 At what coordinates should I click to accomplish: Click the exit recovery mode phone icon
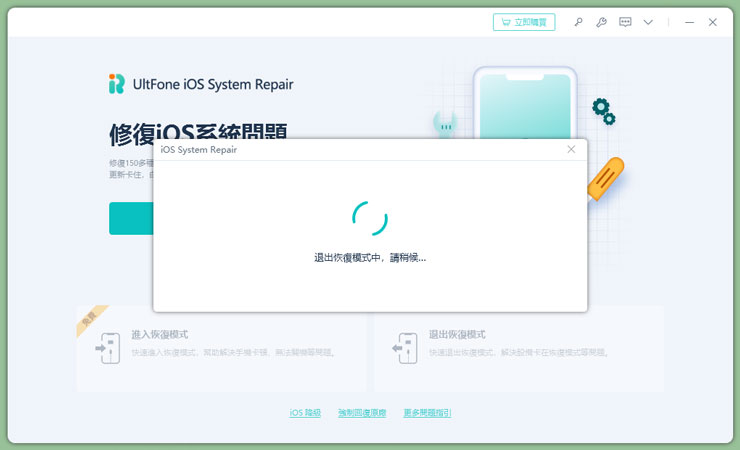[405, 348]
